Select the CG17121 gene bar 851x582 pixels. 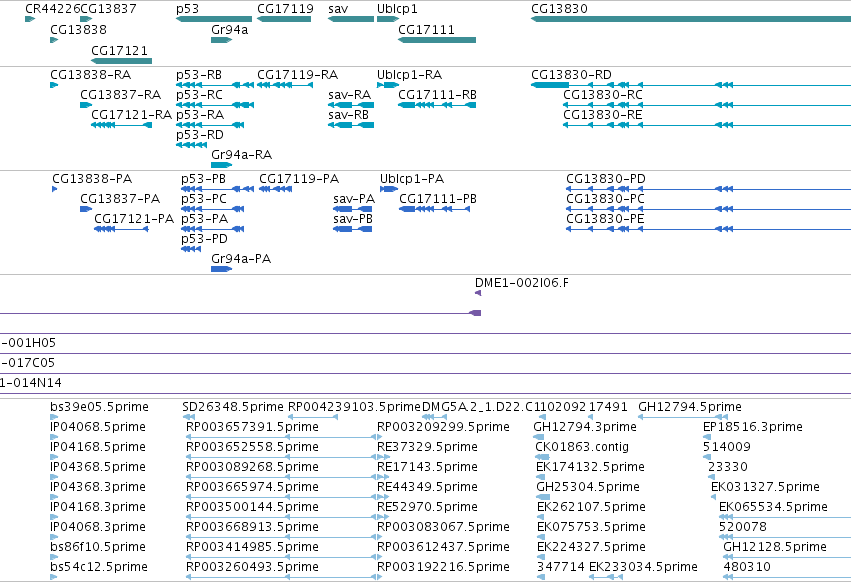[122, 61]
